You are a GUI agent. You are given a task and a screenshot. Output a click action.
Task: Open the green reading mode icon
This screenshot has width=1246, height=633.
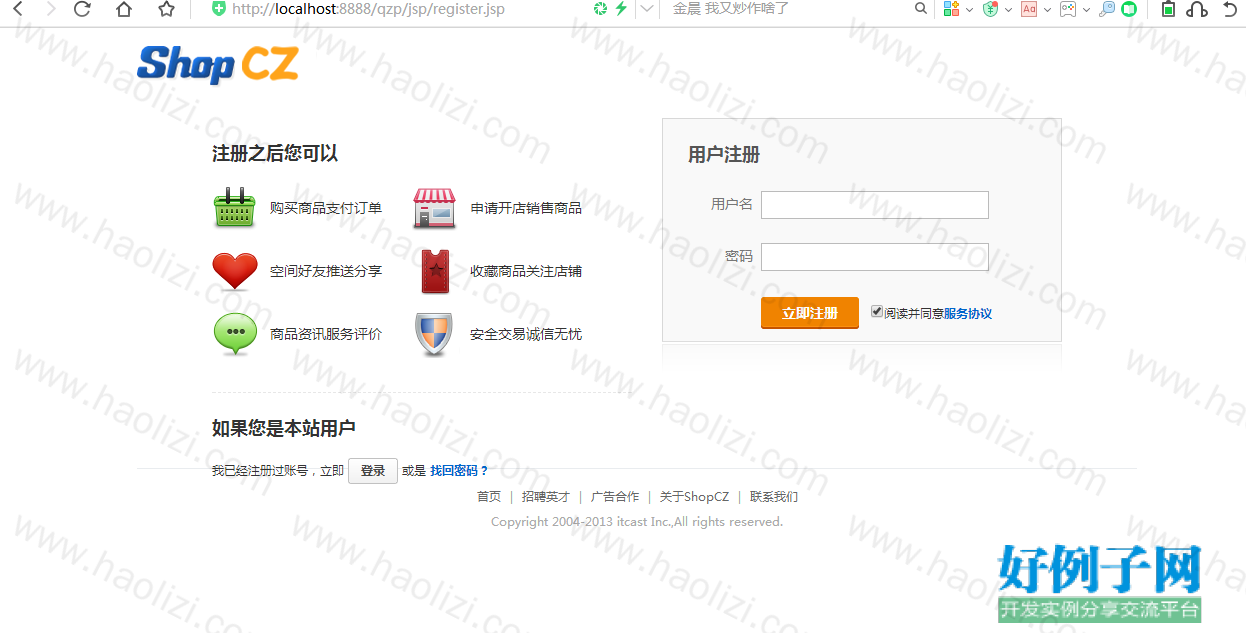point(1129,9)
